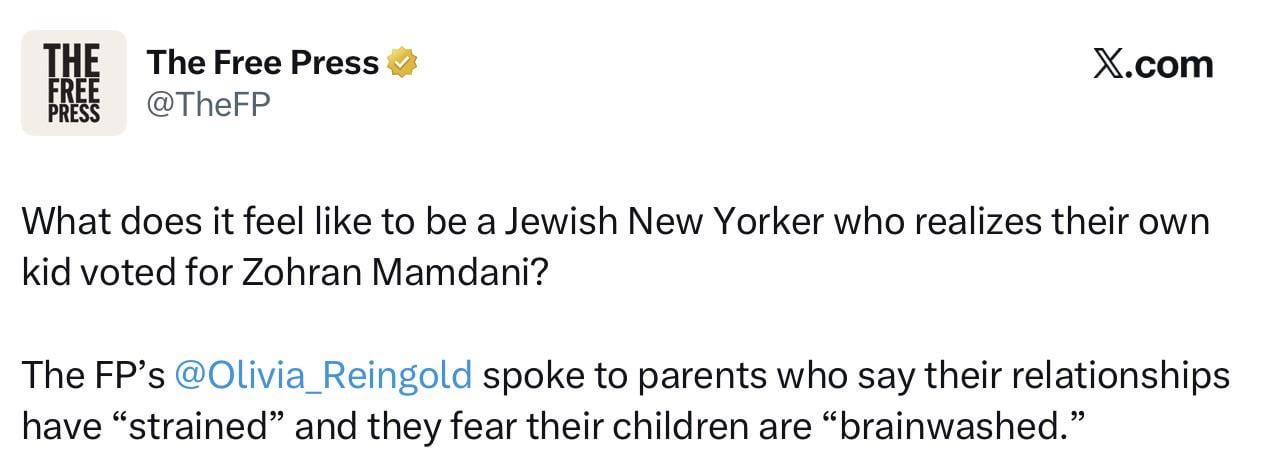Open The Free Press display name

(x=263, y=64)
